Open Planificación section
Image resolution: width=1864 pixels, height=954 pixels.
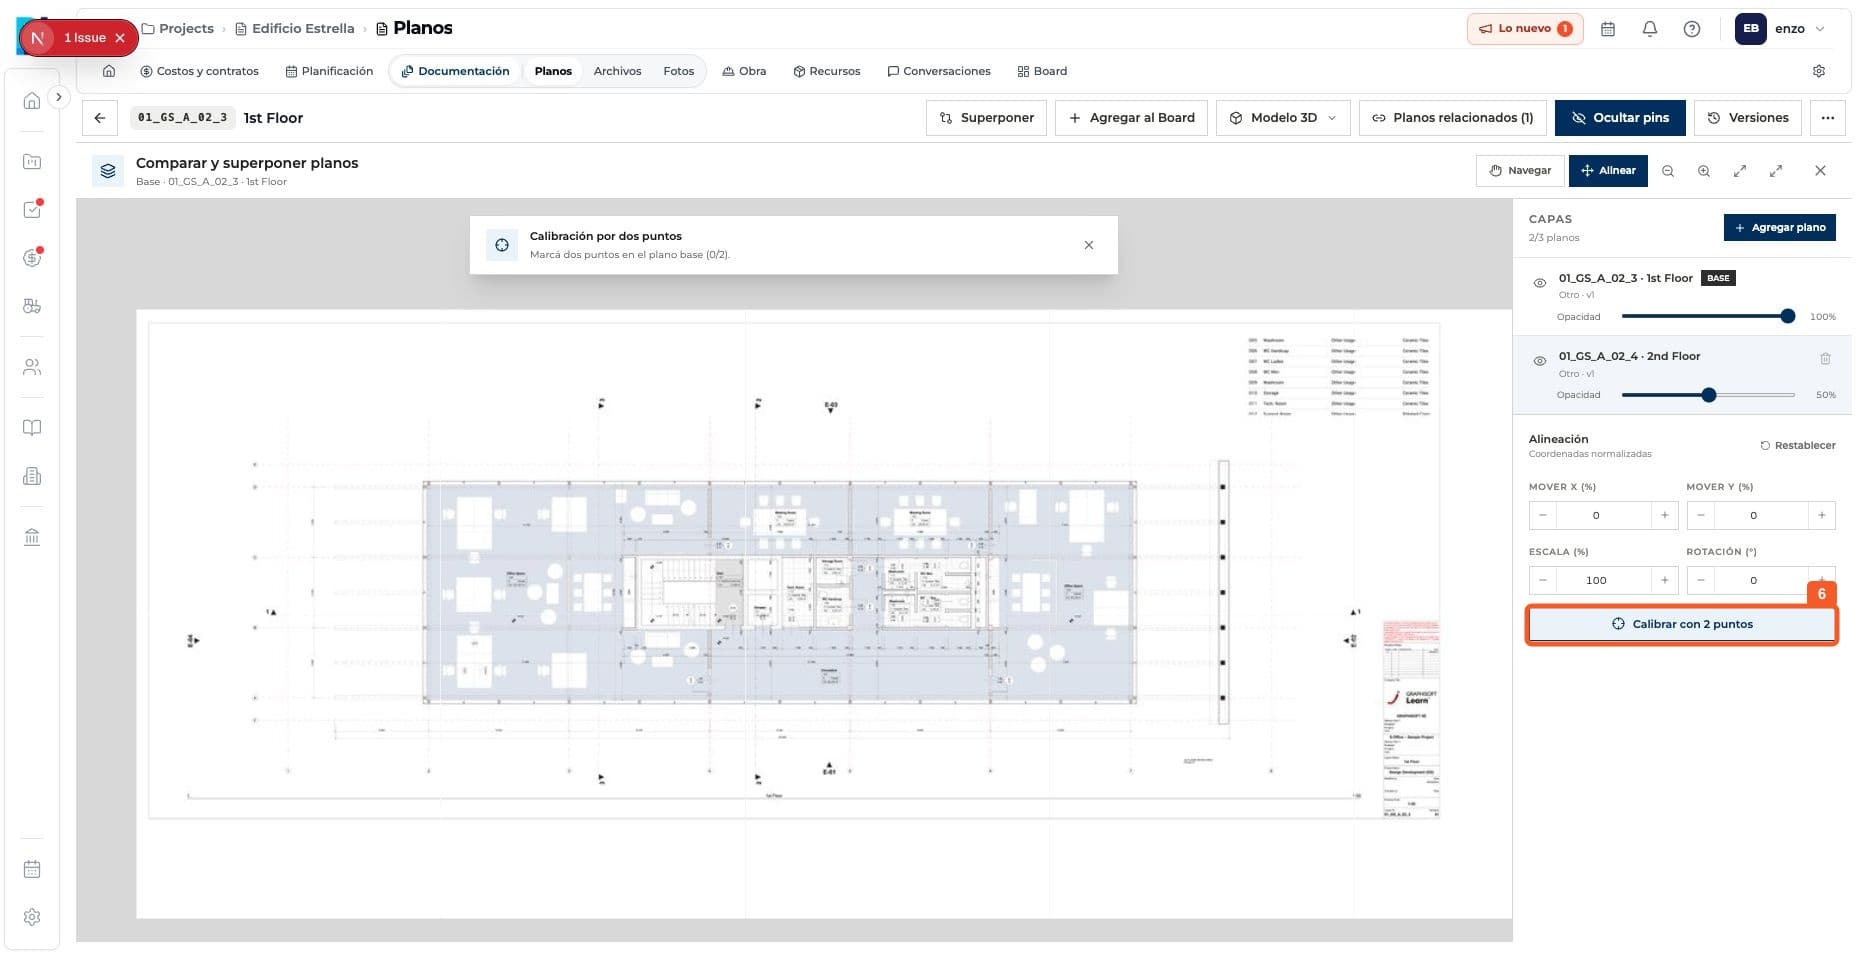point(329,71)
